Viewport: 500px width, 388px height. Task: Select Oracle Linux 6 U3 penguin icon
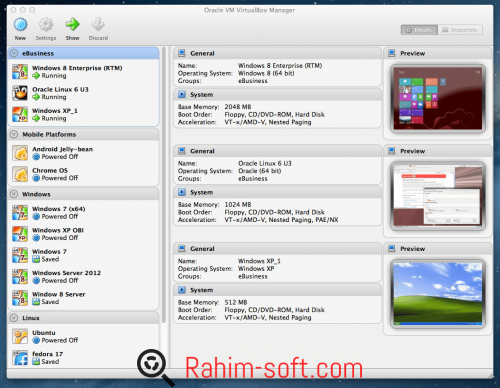(x=20, y=93)
